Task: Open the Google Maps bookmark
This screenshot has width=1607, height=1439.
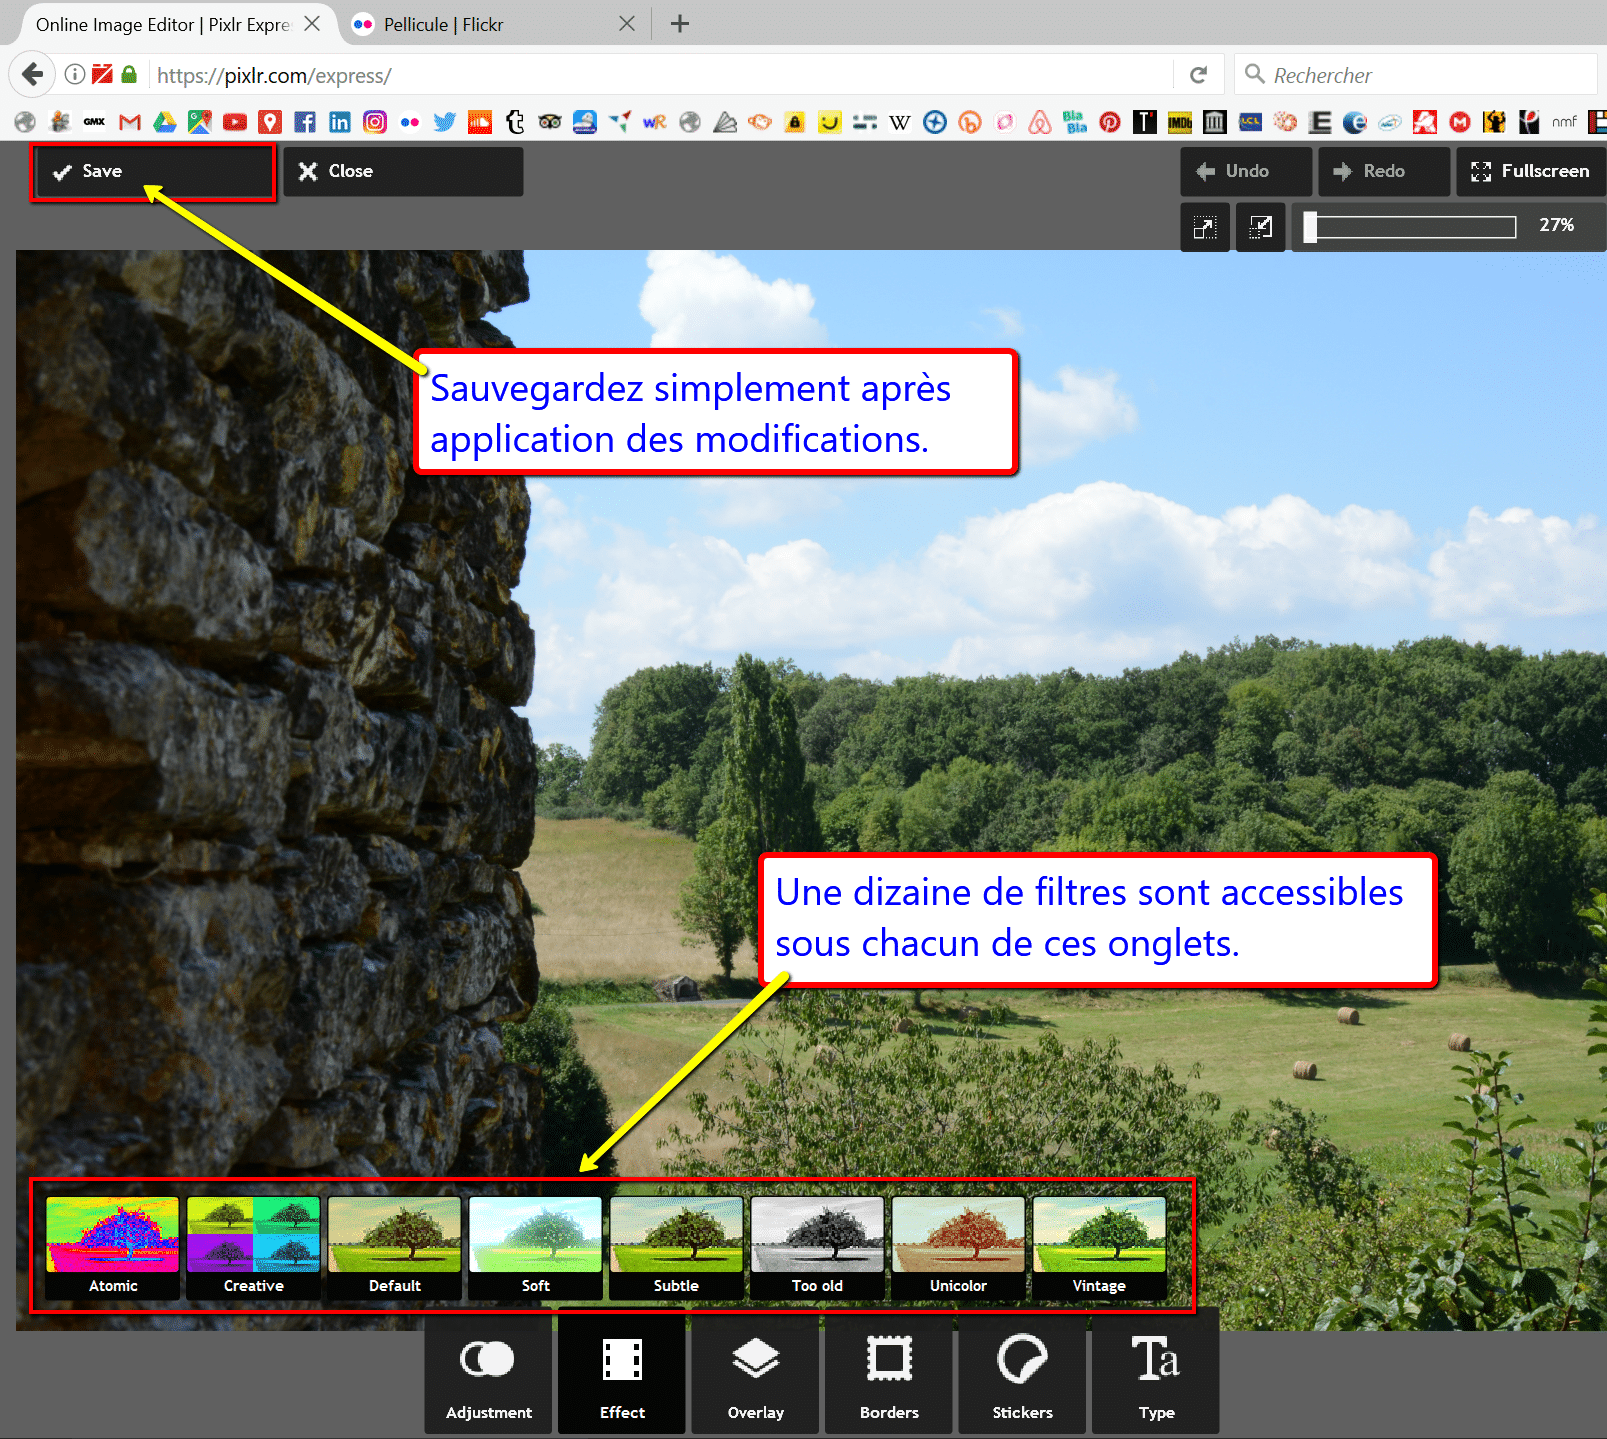Action: tap(199, 122)
